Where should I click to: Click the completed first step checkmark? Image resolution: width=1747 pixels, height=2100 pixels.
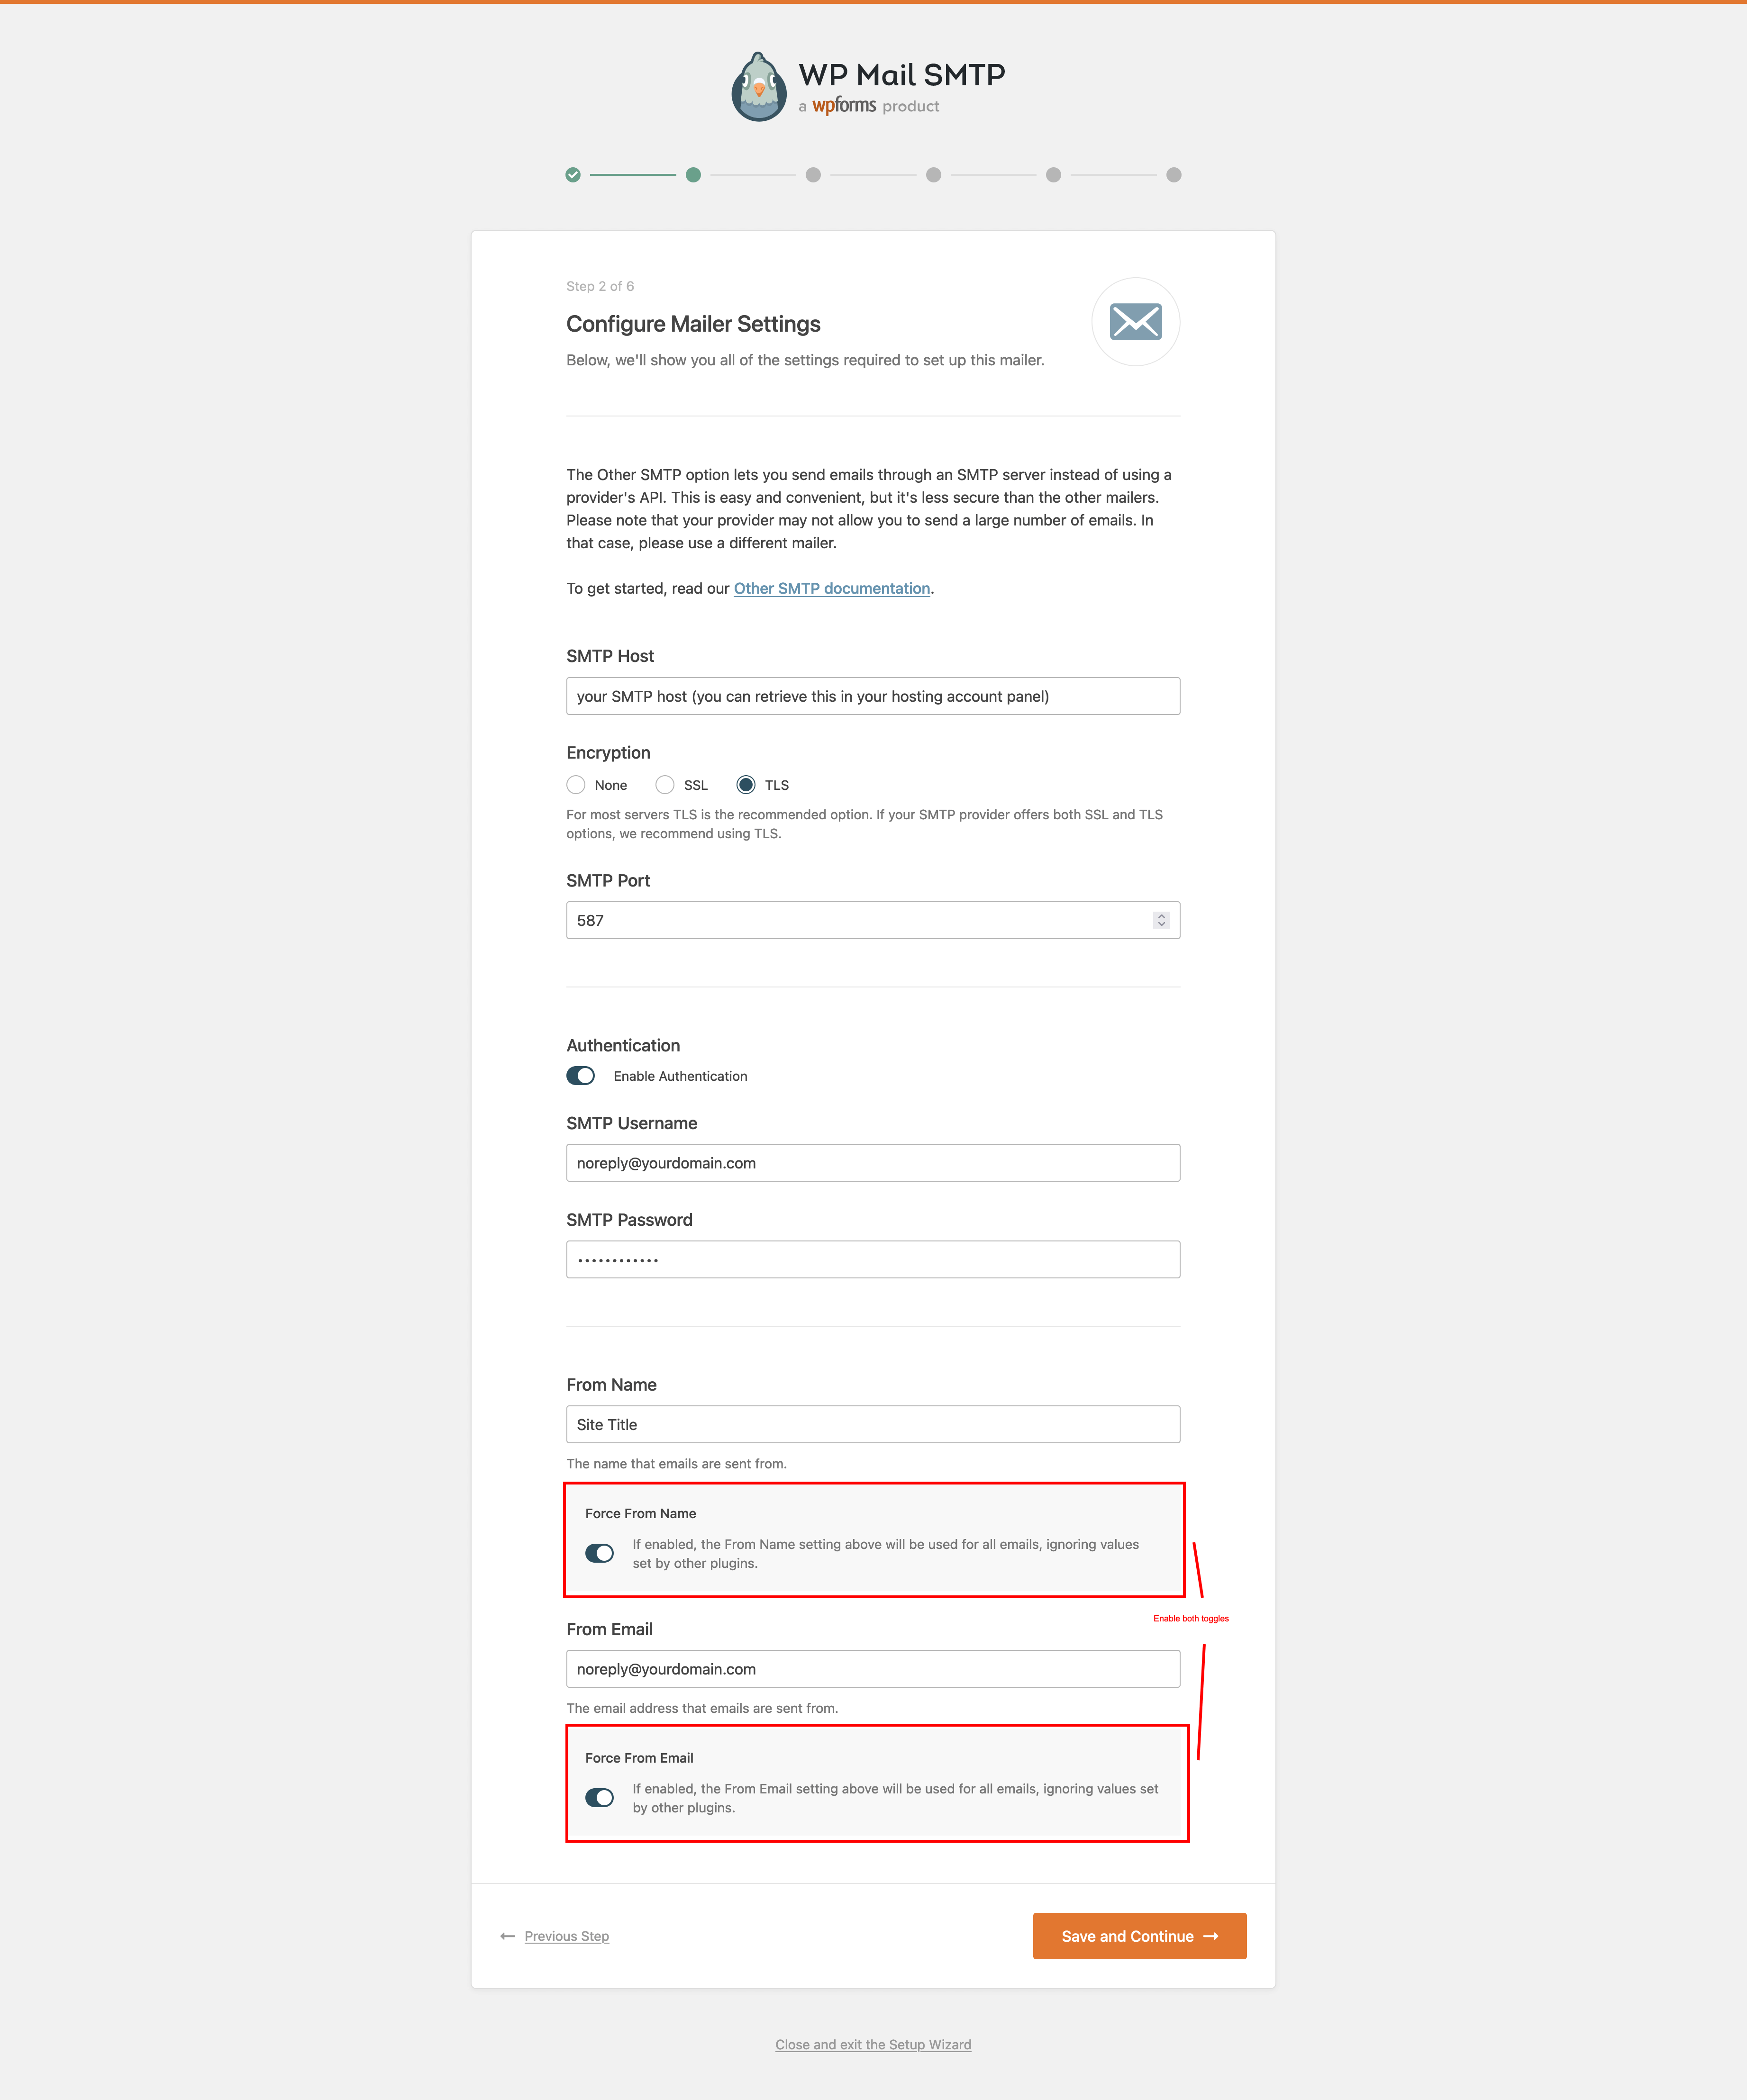573,175
